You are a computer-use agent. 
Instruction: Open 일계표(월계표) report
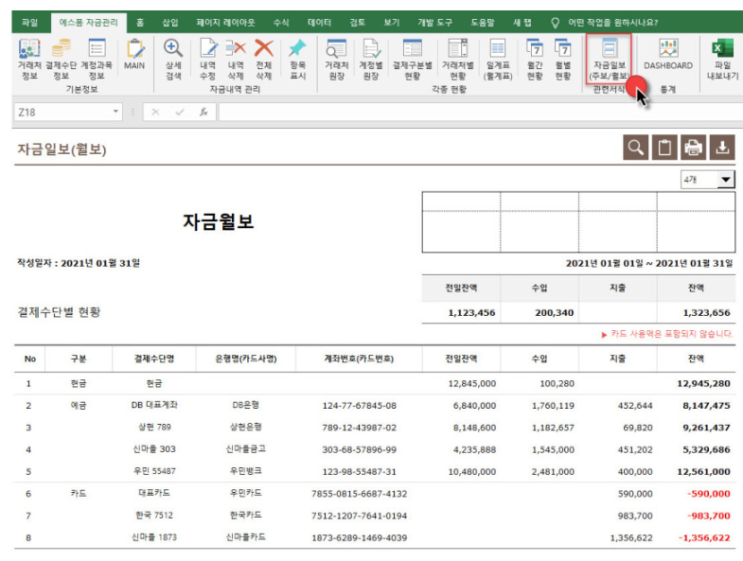click(x=498, y=59)
